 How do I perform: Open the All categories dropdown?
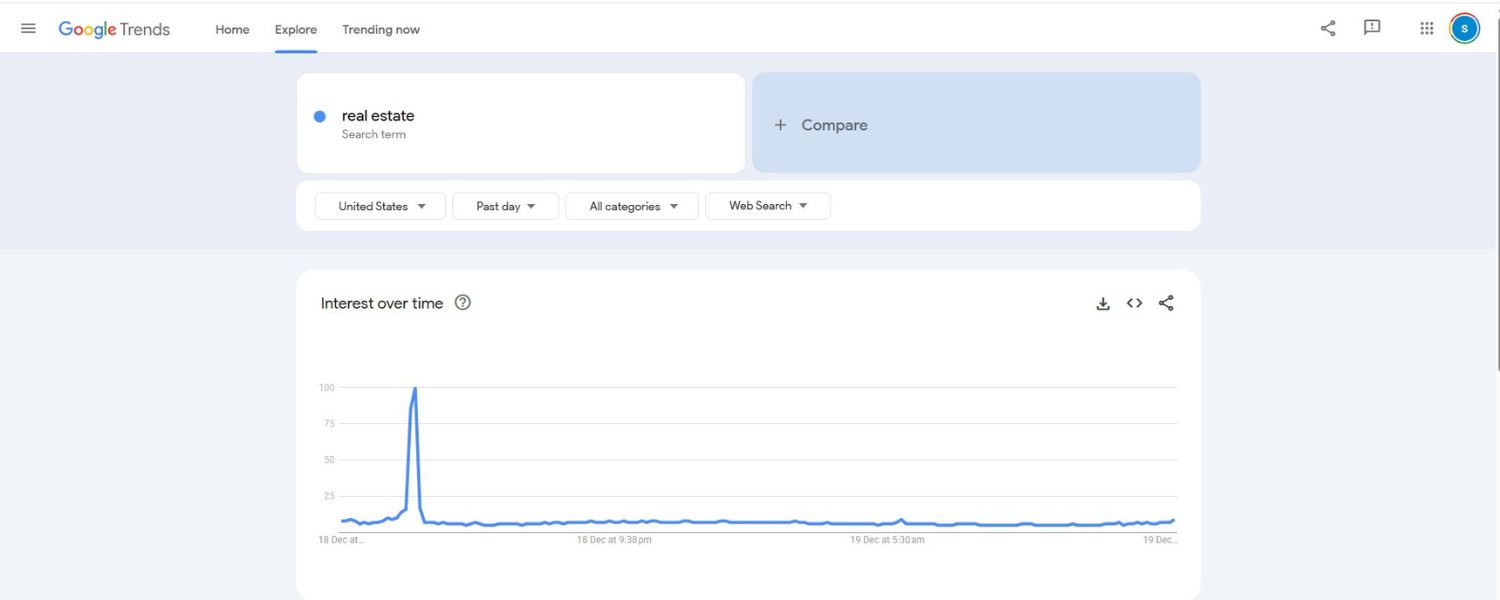(x=632, y=207)
